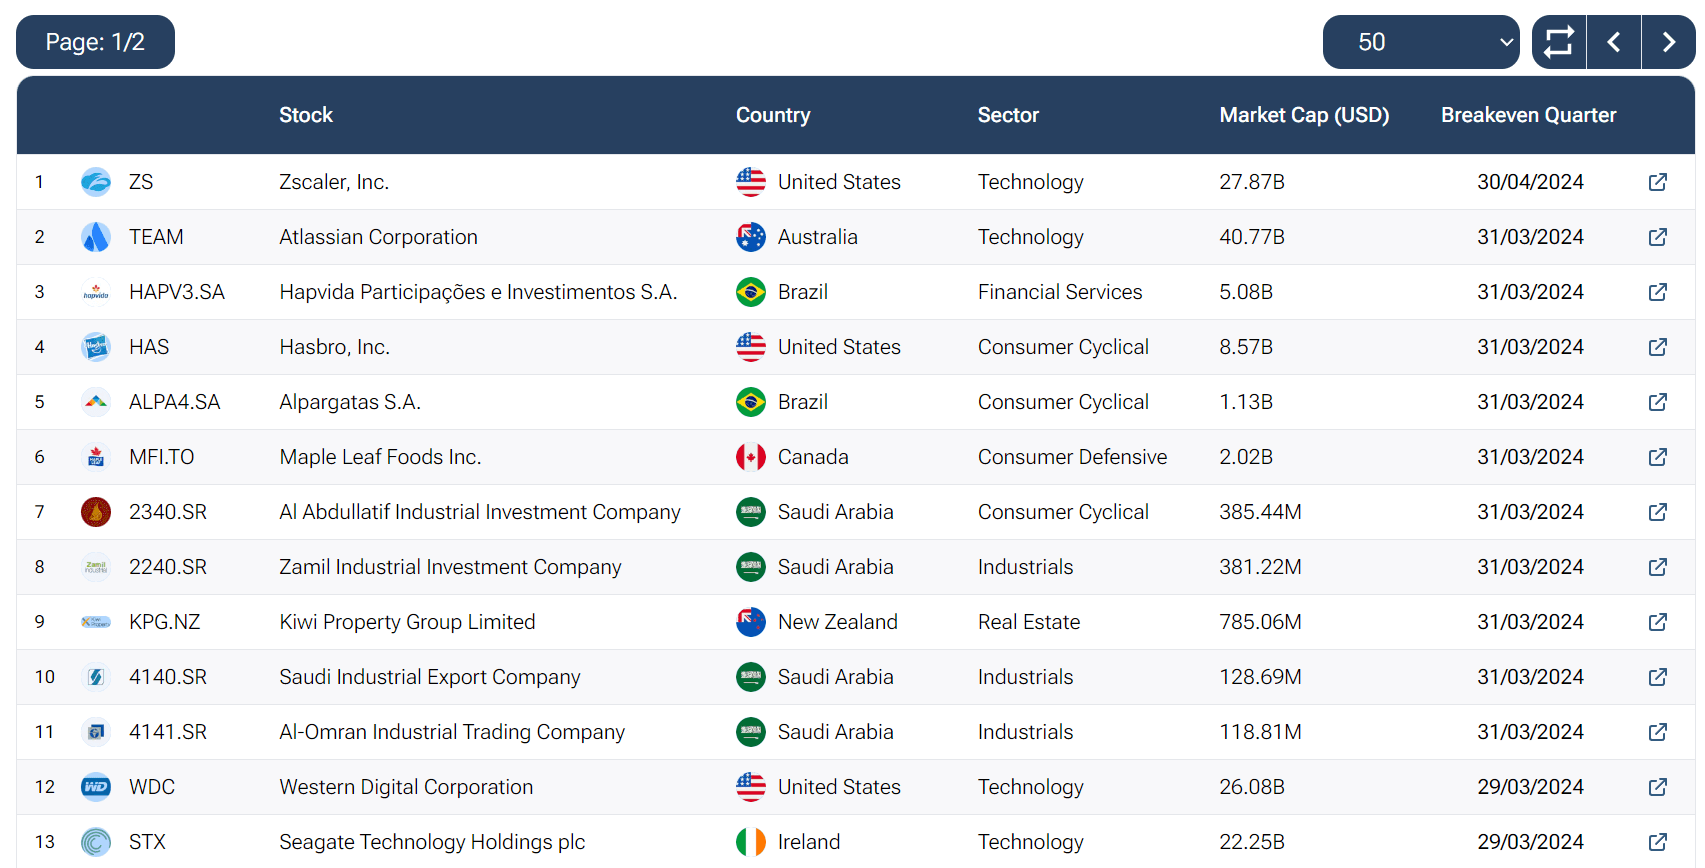Image resolution: width=1705 pixels, height=868 pixels.
Task: Click market cap value 385.44M
Action: pyautogui.click(x=1260, y=512)
